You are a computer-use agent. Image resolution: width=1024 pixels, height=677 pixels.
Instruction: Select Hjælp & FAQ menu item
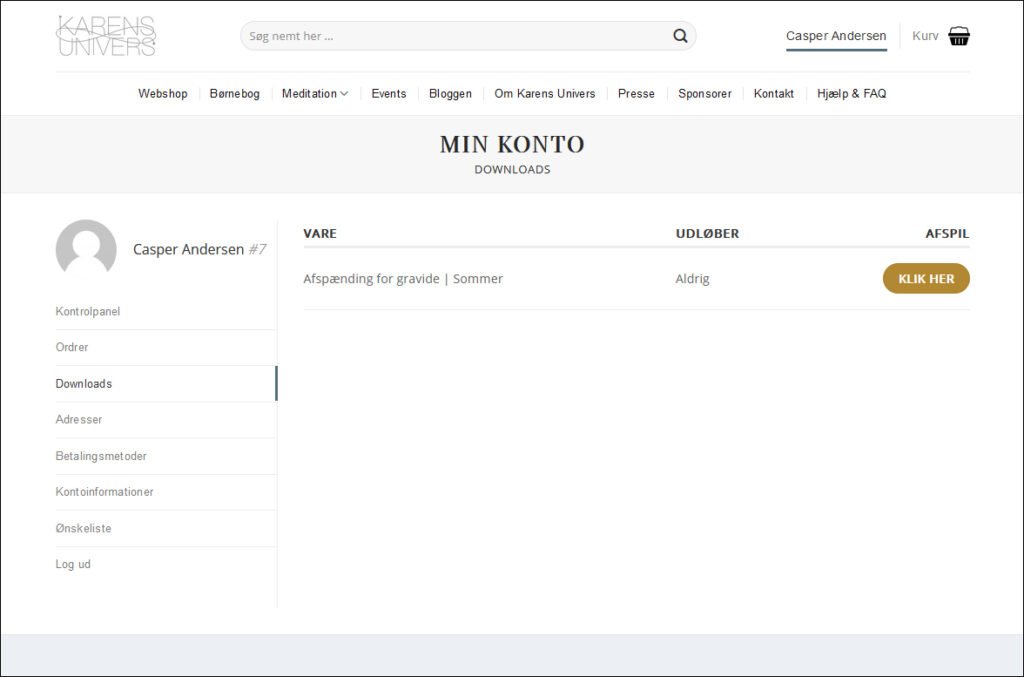[x=851, y=94]
